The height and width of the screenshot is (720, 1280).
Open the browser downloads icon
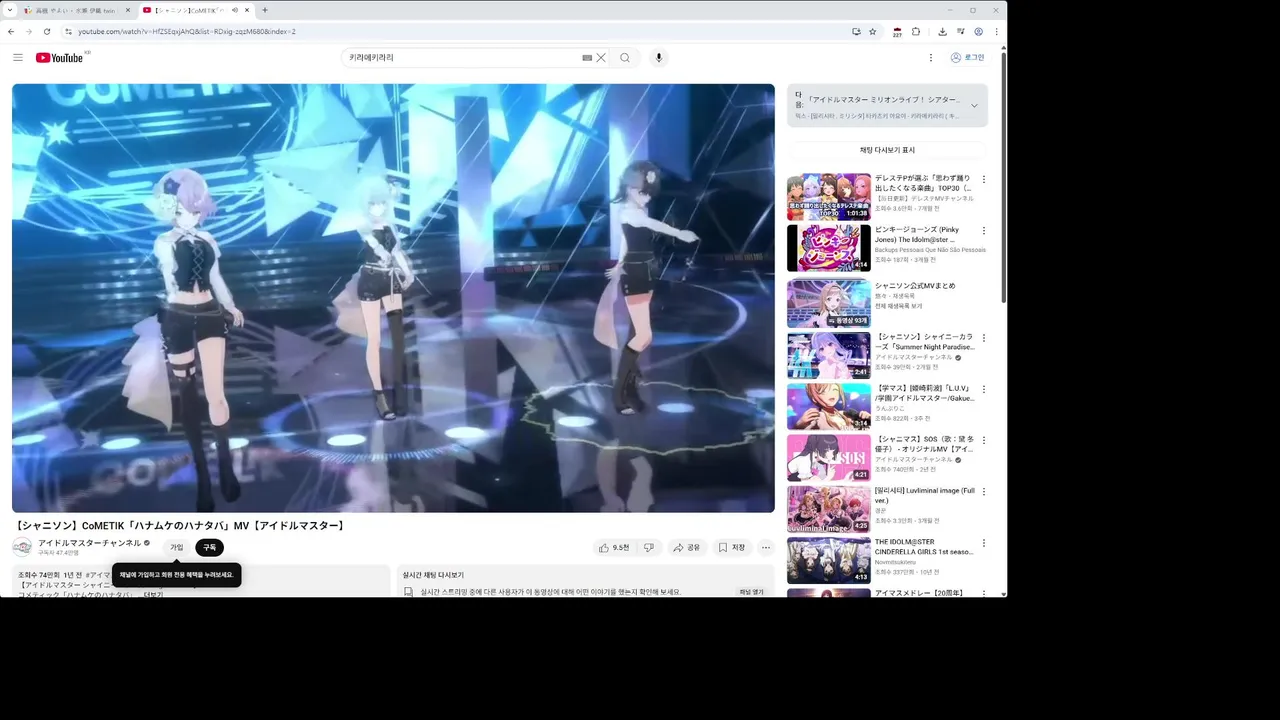click(942, 31)
